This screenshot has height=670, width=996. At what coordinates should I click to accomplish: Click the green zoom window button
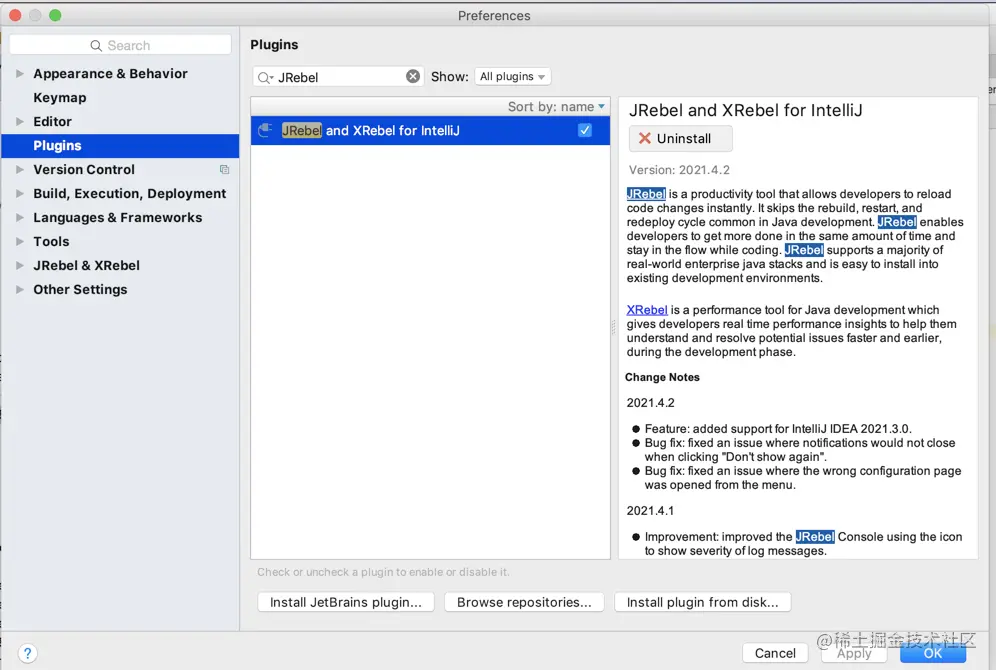point(55,15)
